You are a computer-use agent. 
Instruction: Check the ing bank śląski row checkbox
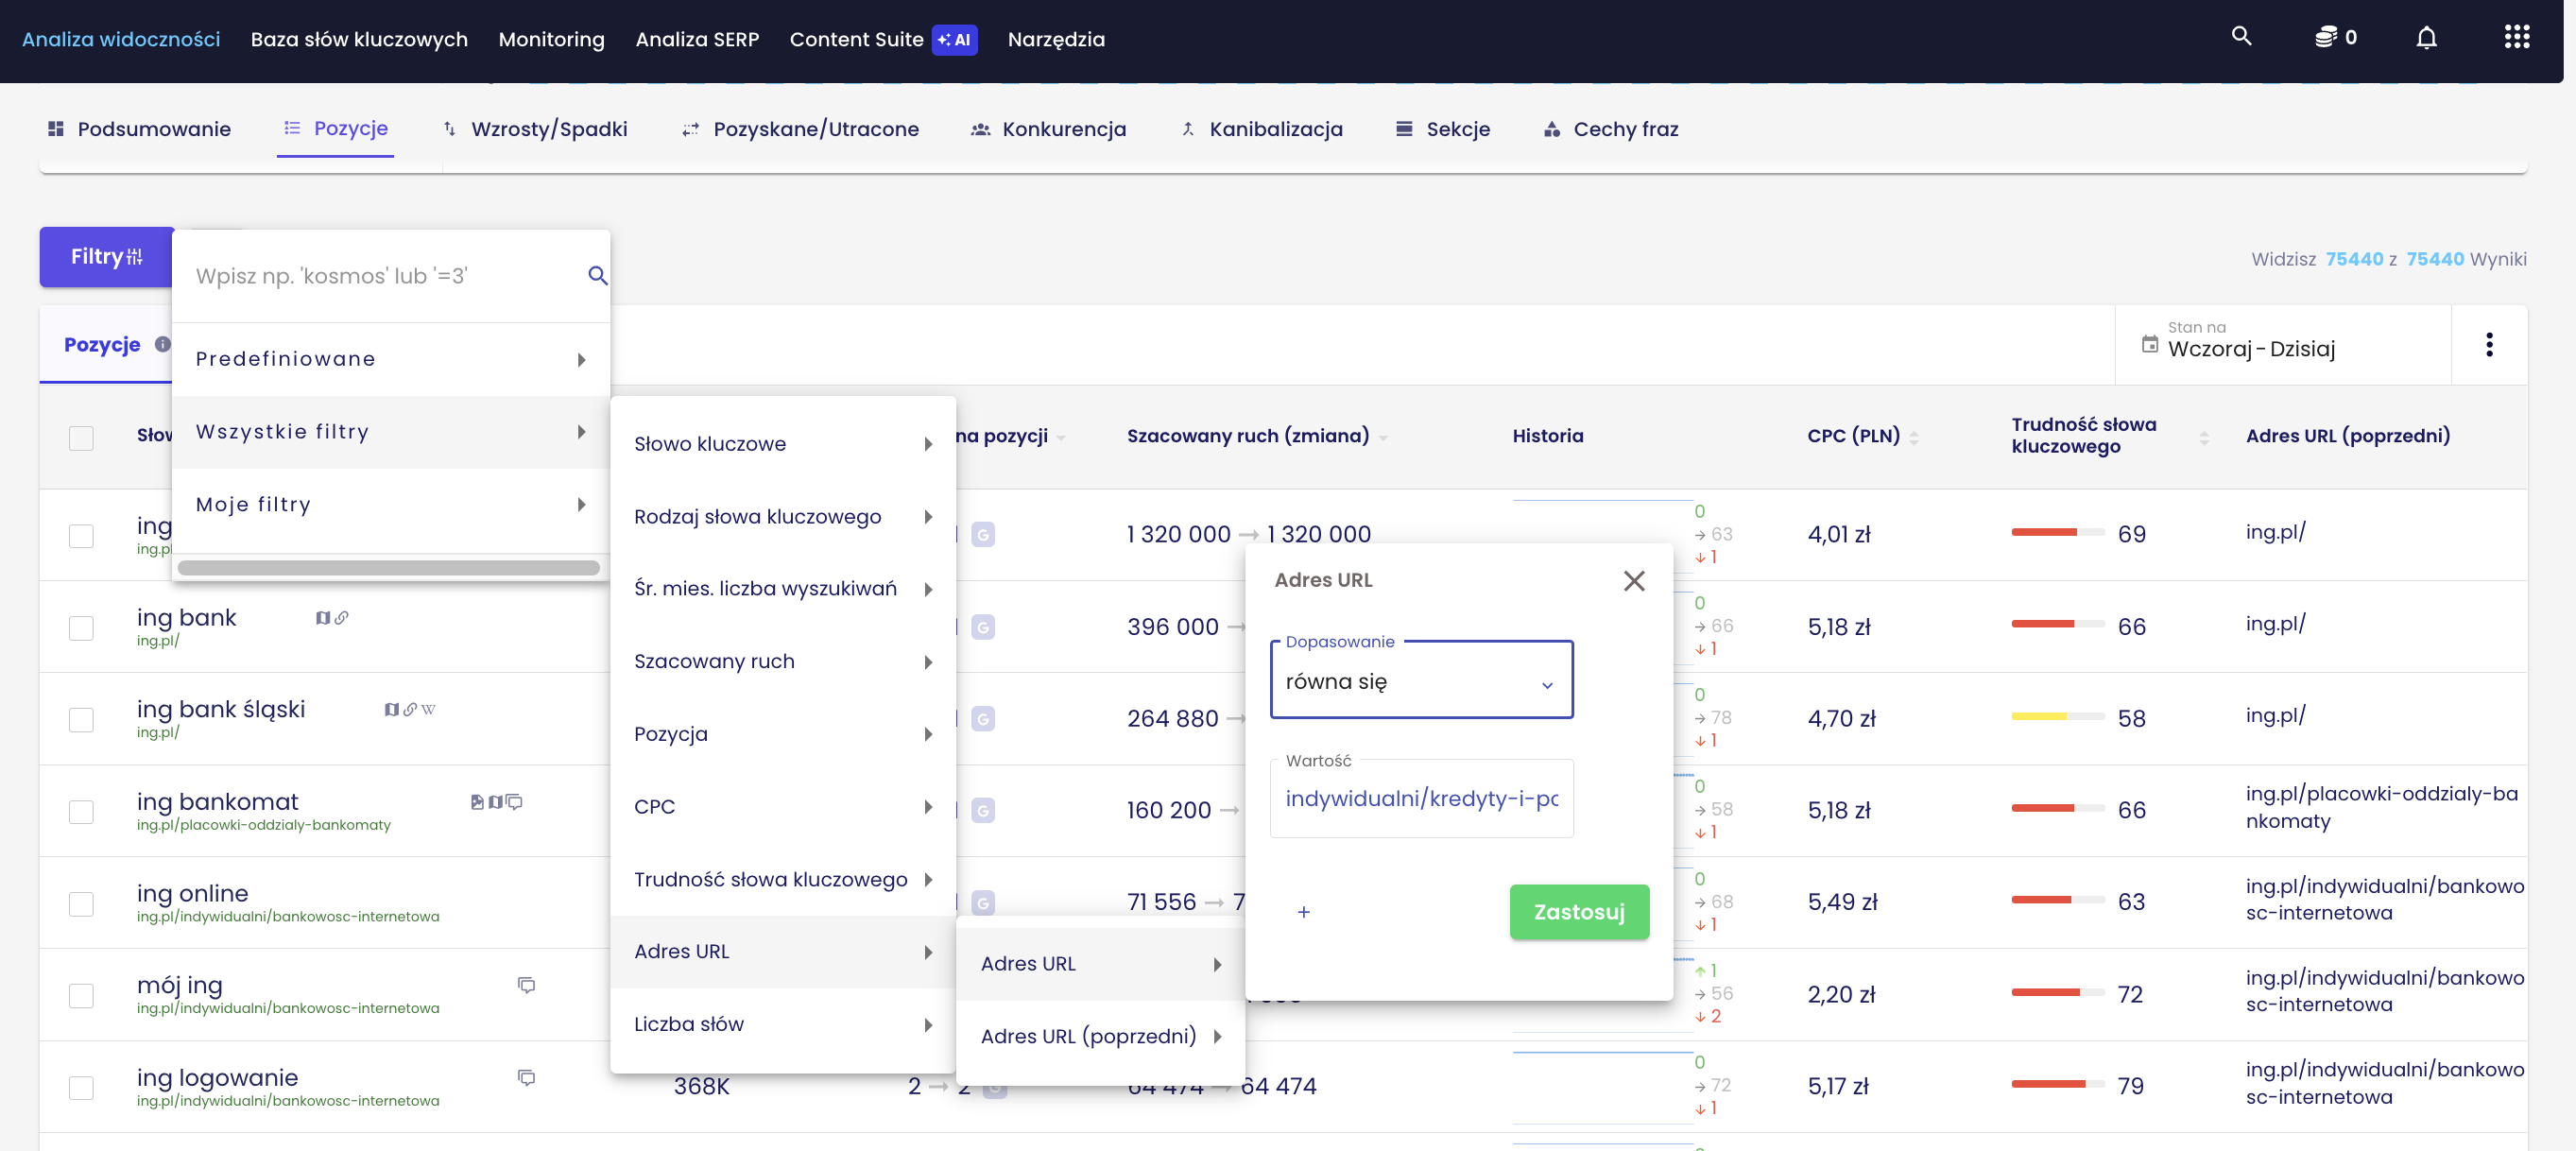pos(81,720)
